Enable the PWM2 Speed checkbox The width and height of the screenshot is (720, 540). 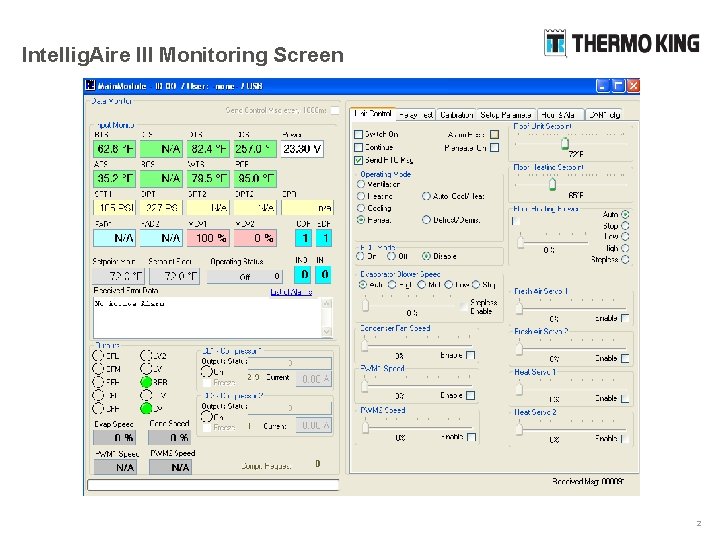click(471, 437)
